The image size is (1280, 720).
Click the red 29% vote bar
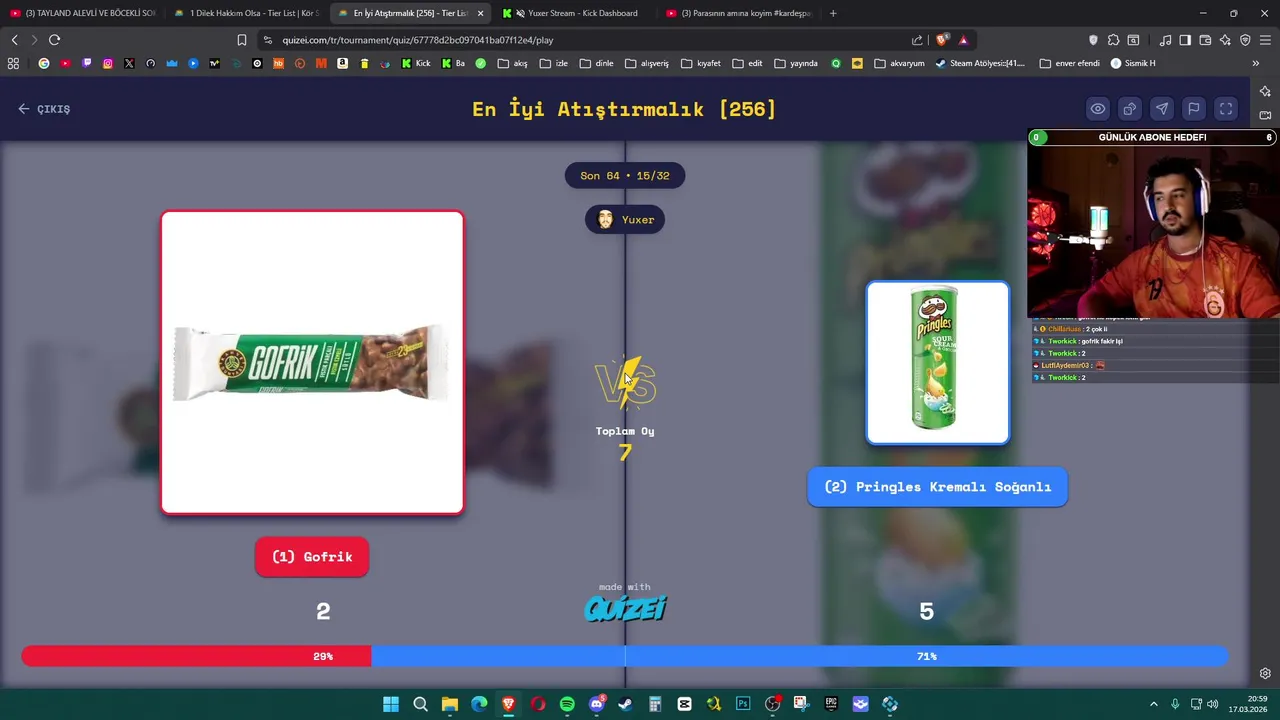tap(196, 656)
